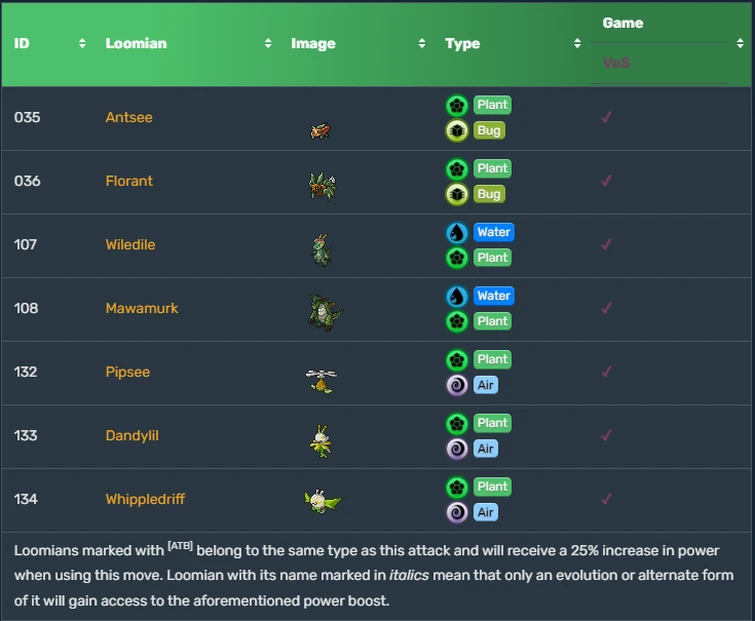Click the VoS checkmark for Whippledriff
The image size is (755, 621).
tap(606, 499)
